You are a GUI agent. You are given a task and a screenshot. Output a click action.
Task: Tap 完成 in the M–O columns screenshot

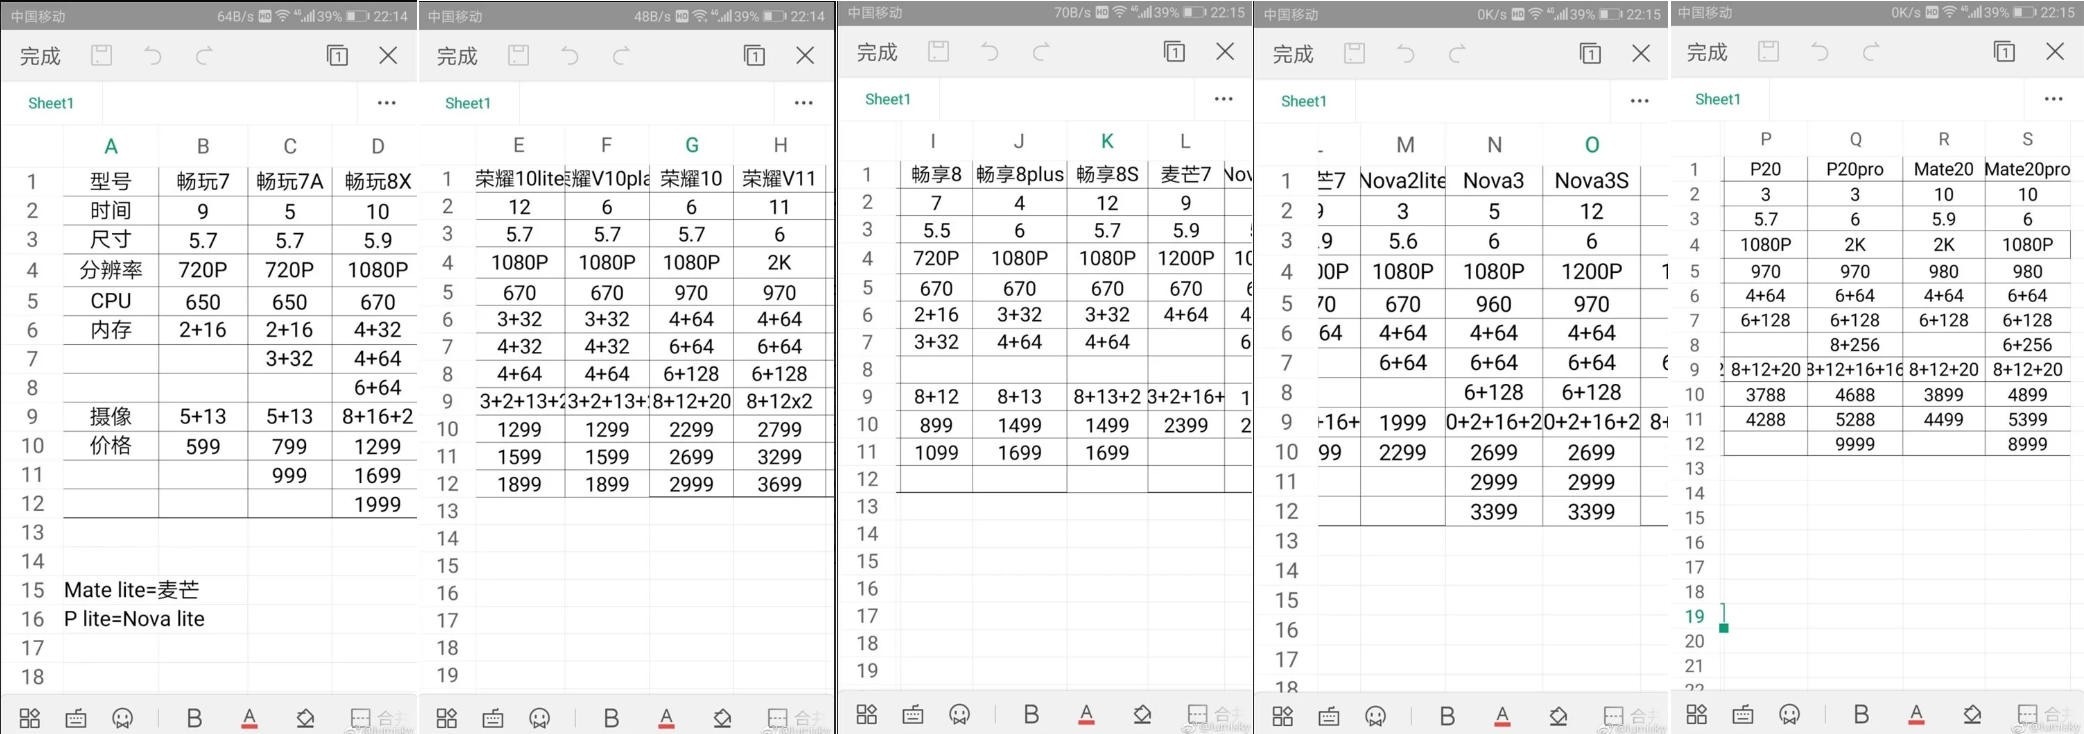1294,54
